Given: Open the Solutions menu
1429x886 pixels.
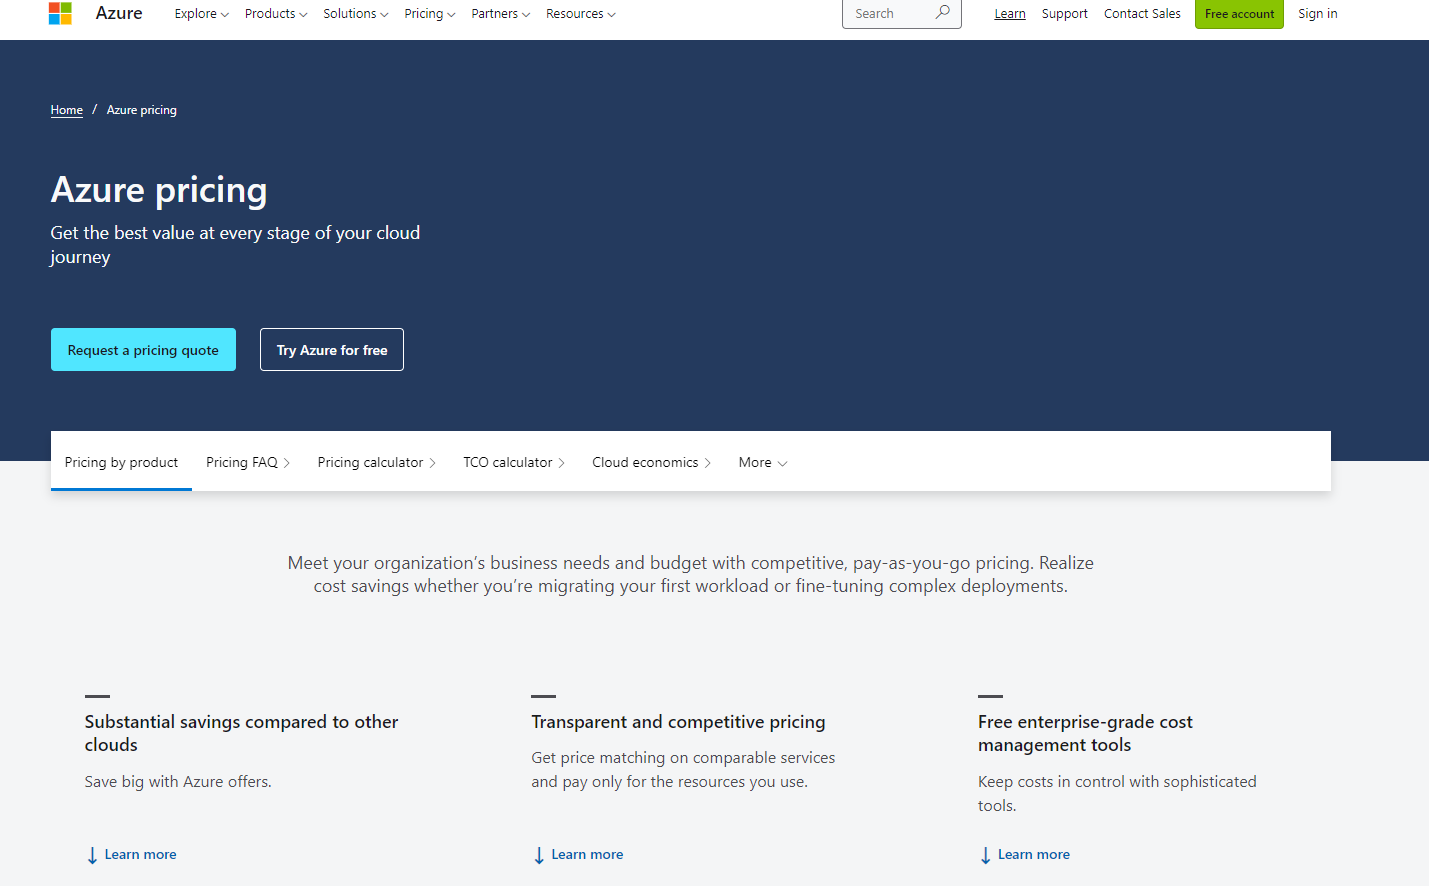Looking at the screenshot, I should click(x=355, y=13).
